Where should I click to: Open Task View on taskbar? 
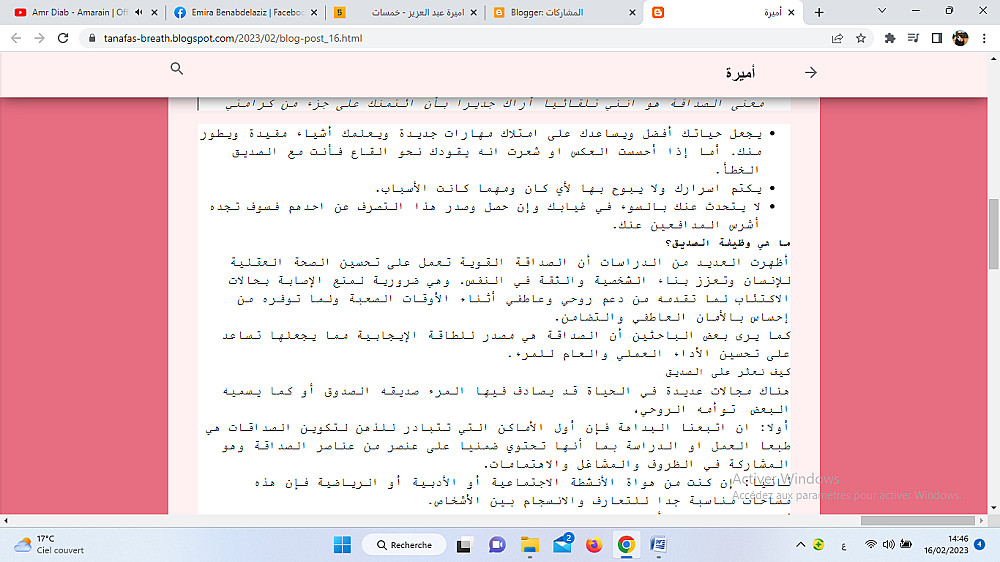click(464, 545)
